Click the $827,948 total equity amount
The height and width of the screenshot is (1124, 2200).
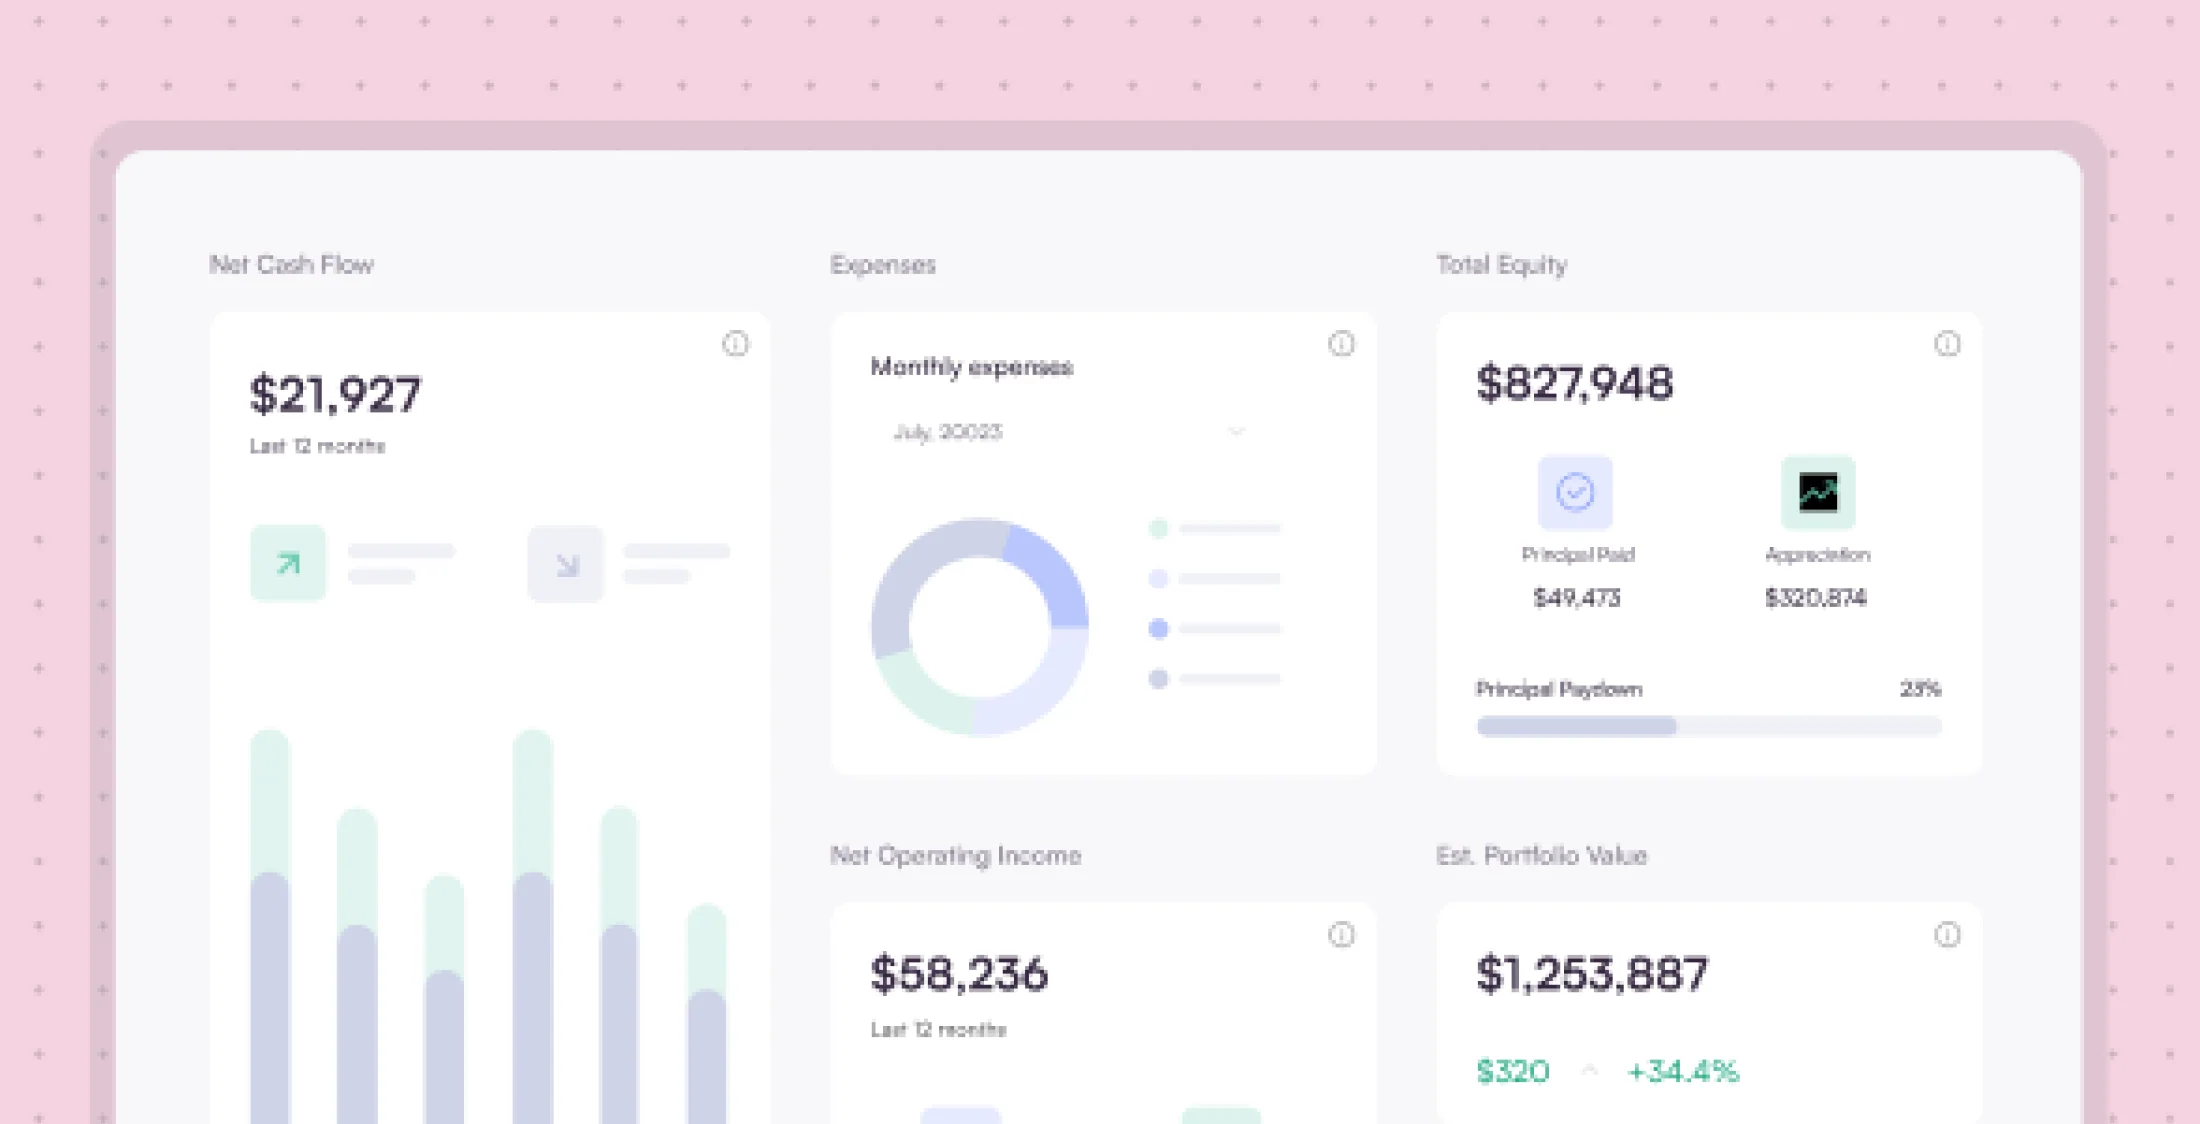(1574, 384)
